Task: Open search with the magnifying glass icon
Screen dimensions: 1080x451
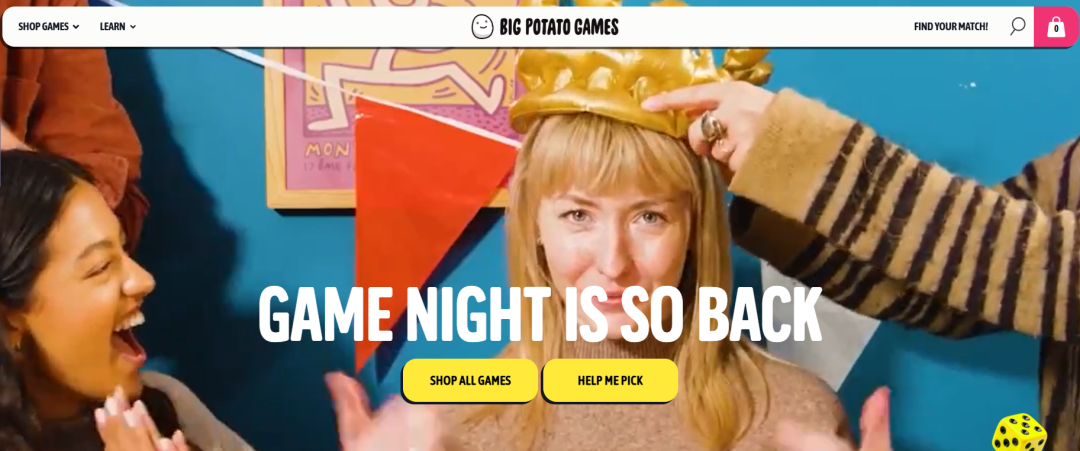Action: tap(1017, 27)
